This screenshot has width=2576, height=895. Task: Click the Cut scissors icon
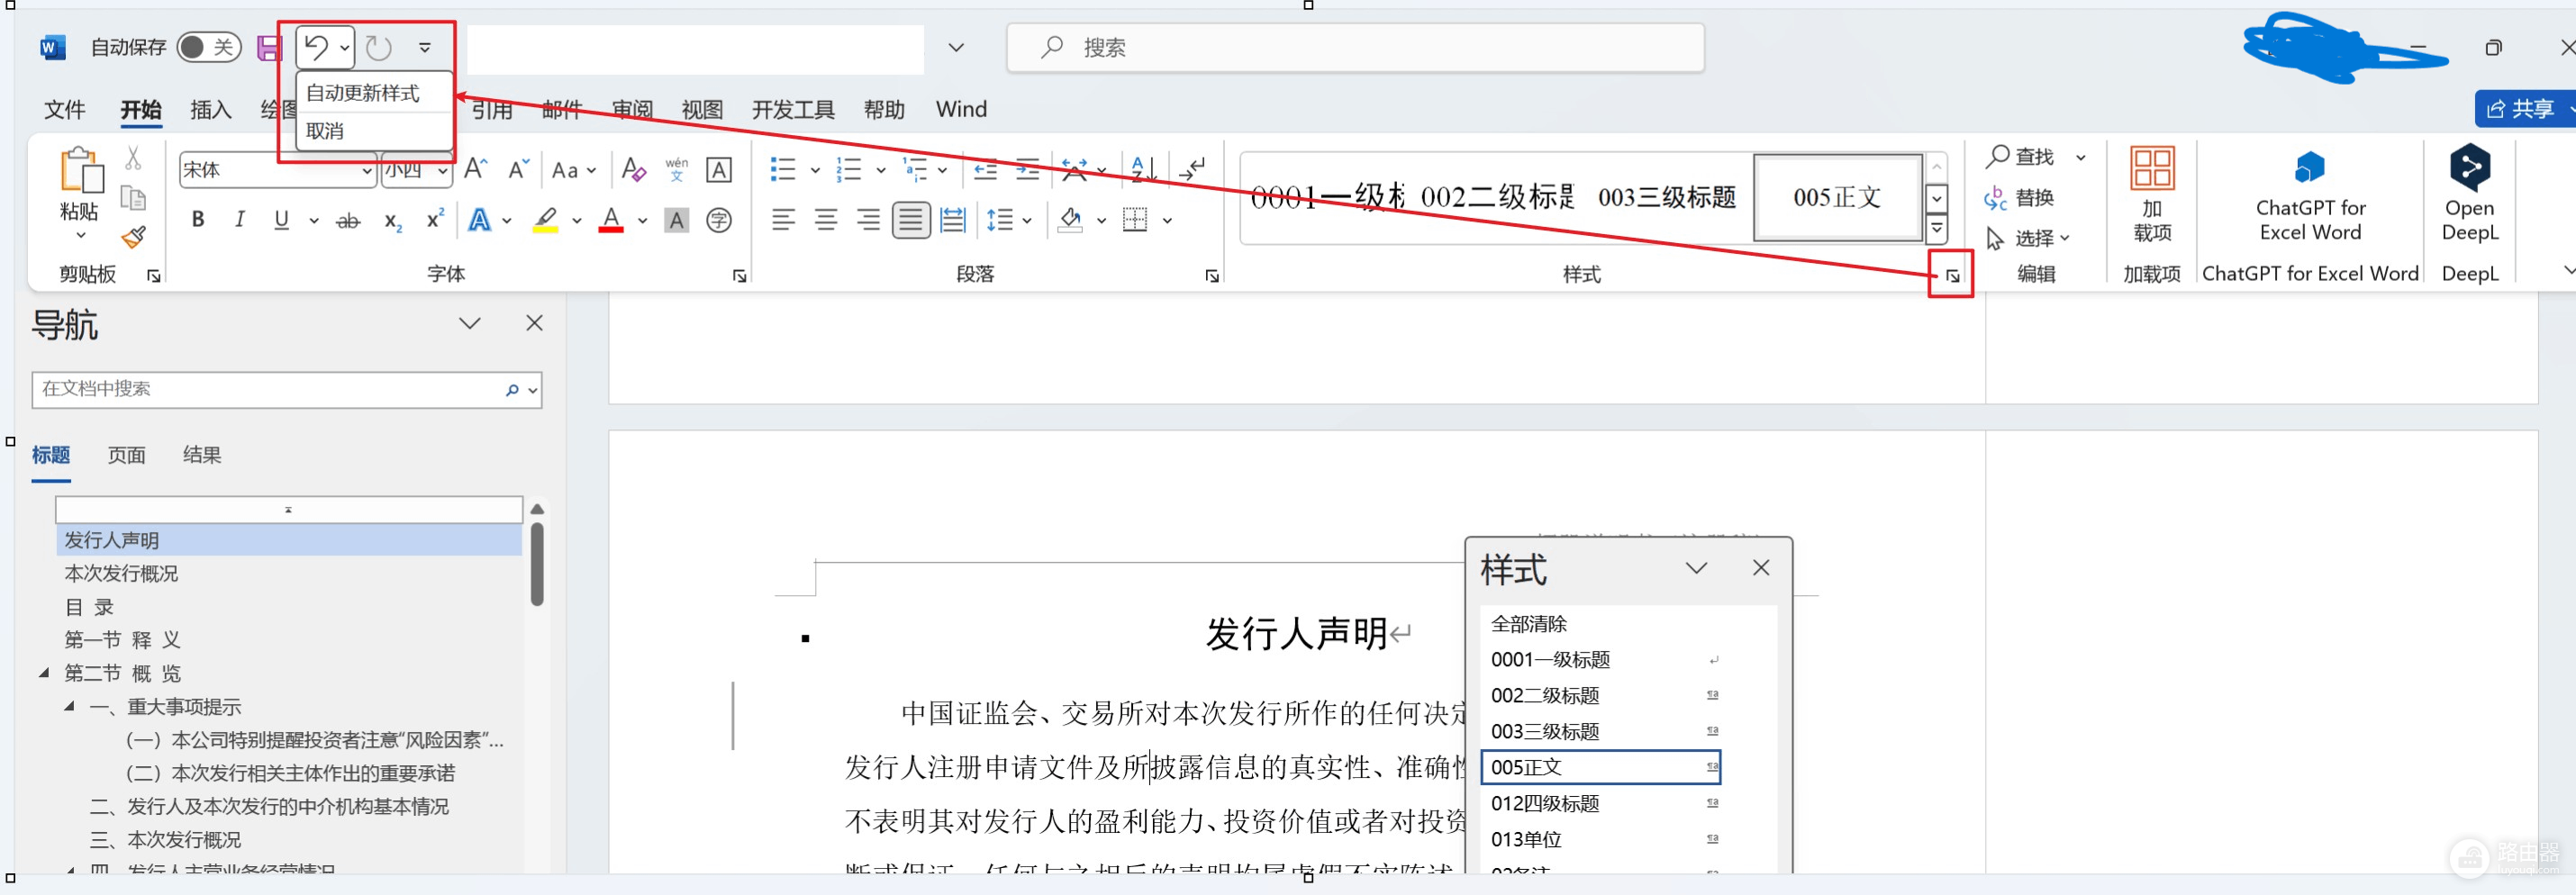[x=133, y=158]
